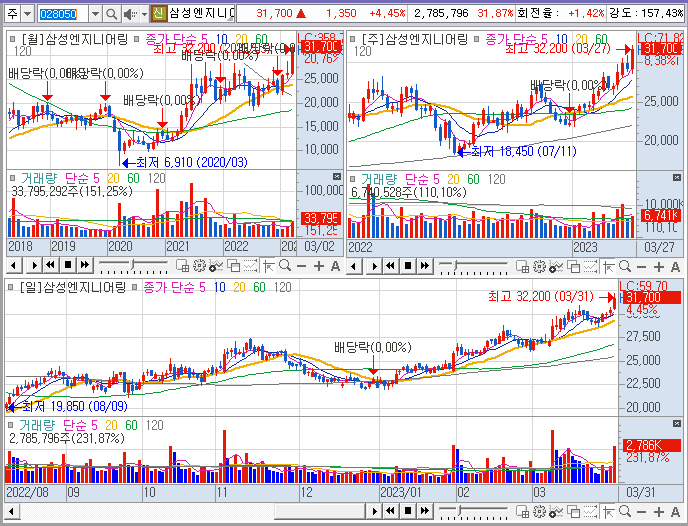
Task: Click the stock search magnifier beside code field
Action: point(111,14)
